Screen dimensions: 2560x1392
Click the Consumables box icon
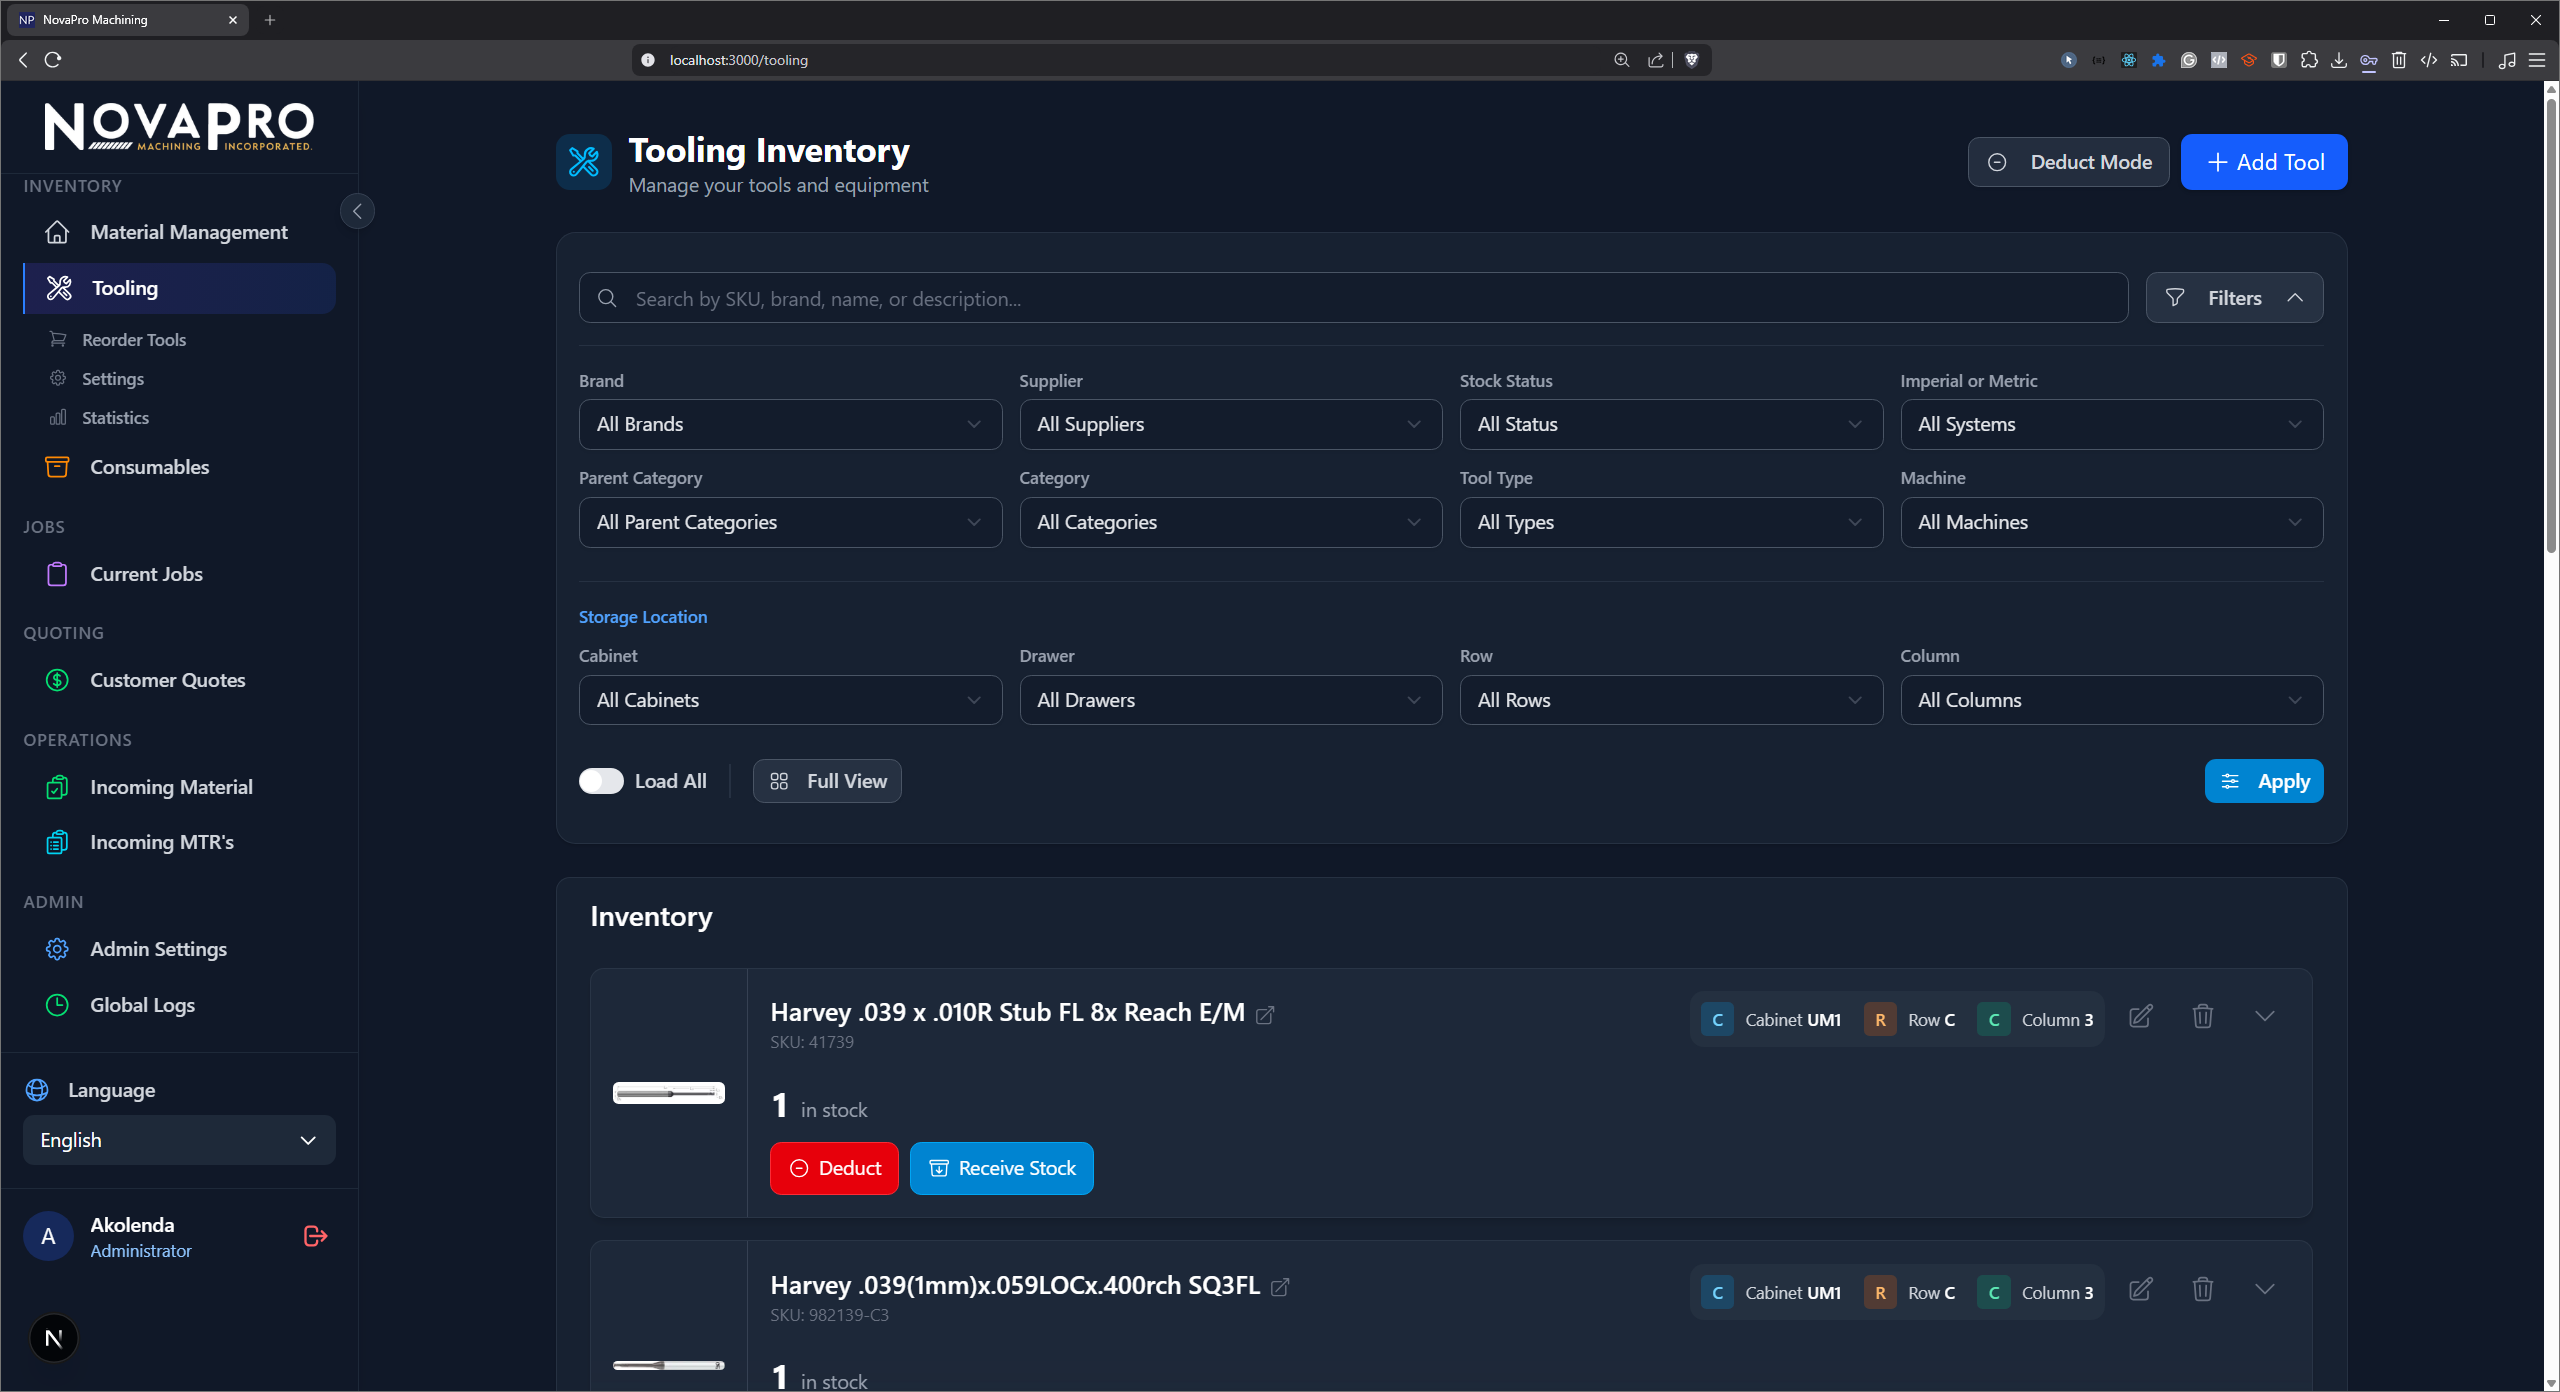click(58, 466)
